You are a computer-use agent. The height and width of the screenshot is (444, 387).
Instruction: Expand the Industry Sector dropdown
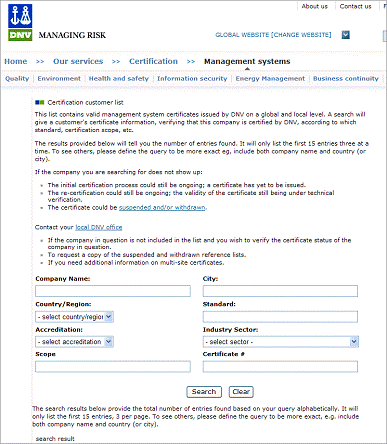[281, 342]
